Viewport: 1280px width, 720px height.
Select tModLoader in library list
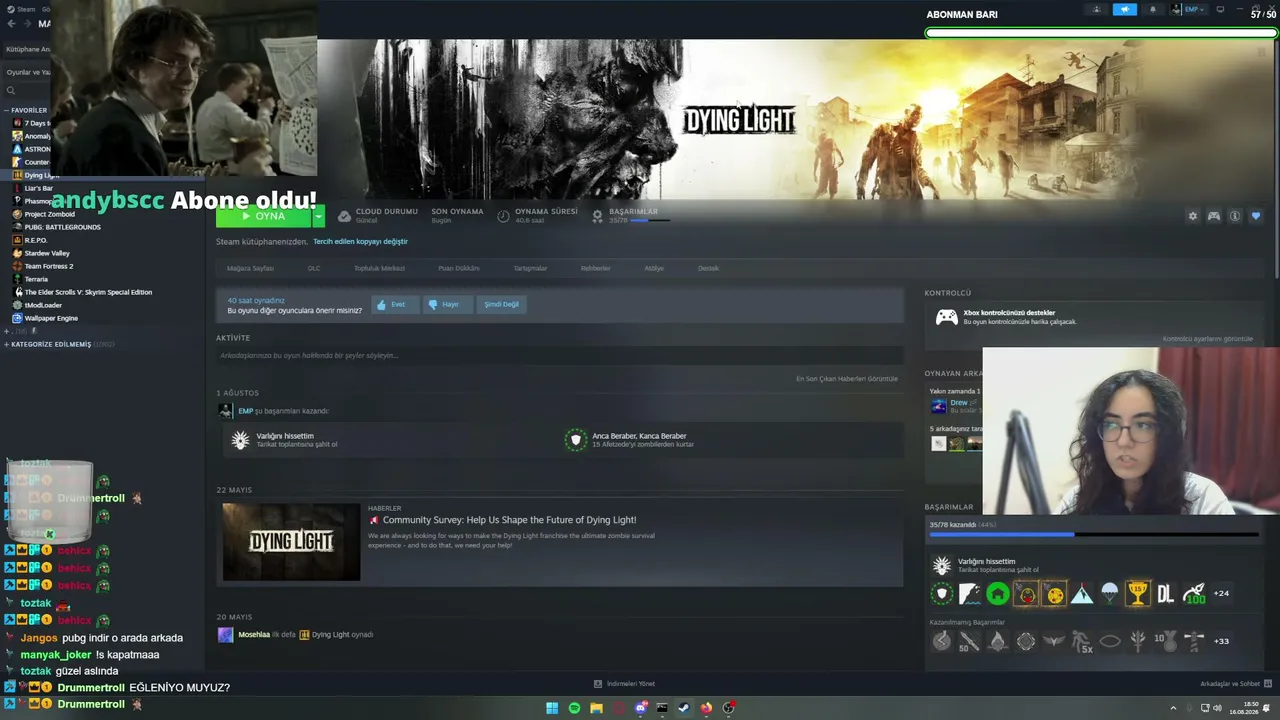[x=43, y=305]
